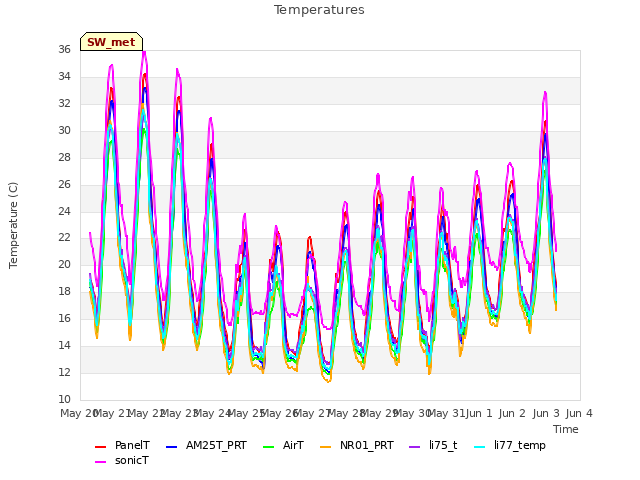Click the red PanelT legend swatch
The height and width of the screenshot is (480, 640).
point(100,447)
